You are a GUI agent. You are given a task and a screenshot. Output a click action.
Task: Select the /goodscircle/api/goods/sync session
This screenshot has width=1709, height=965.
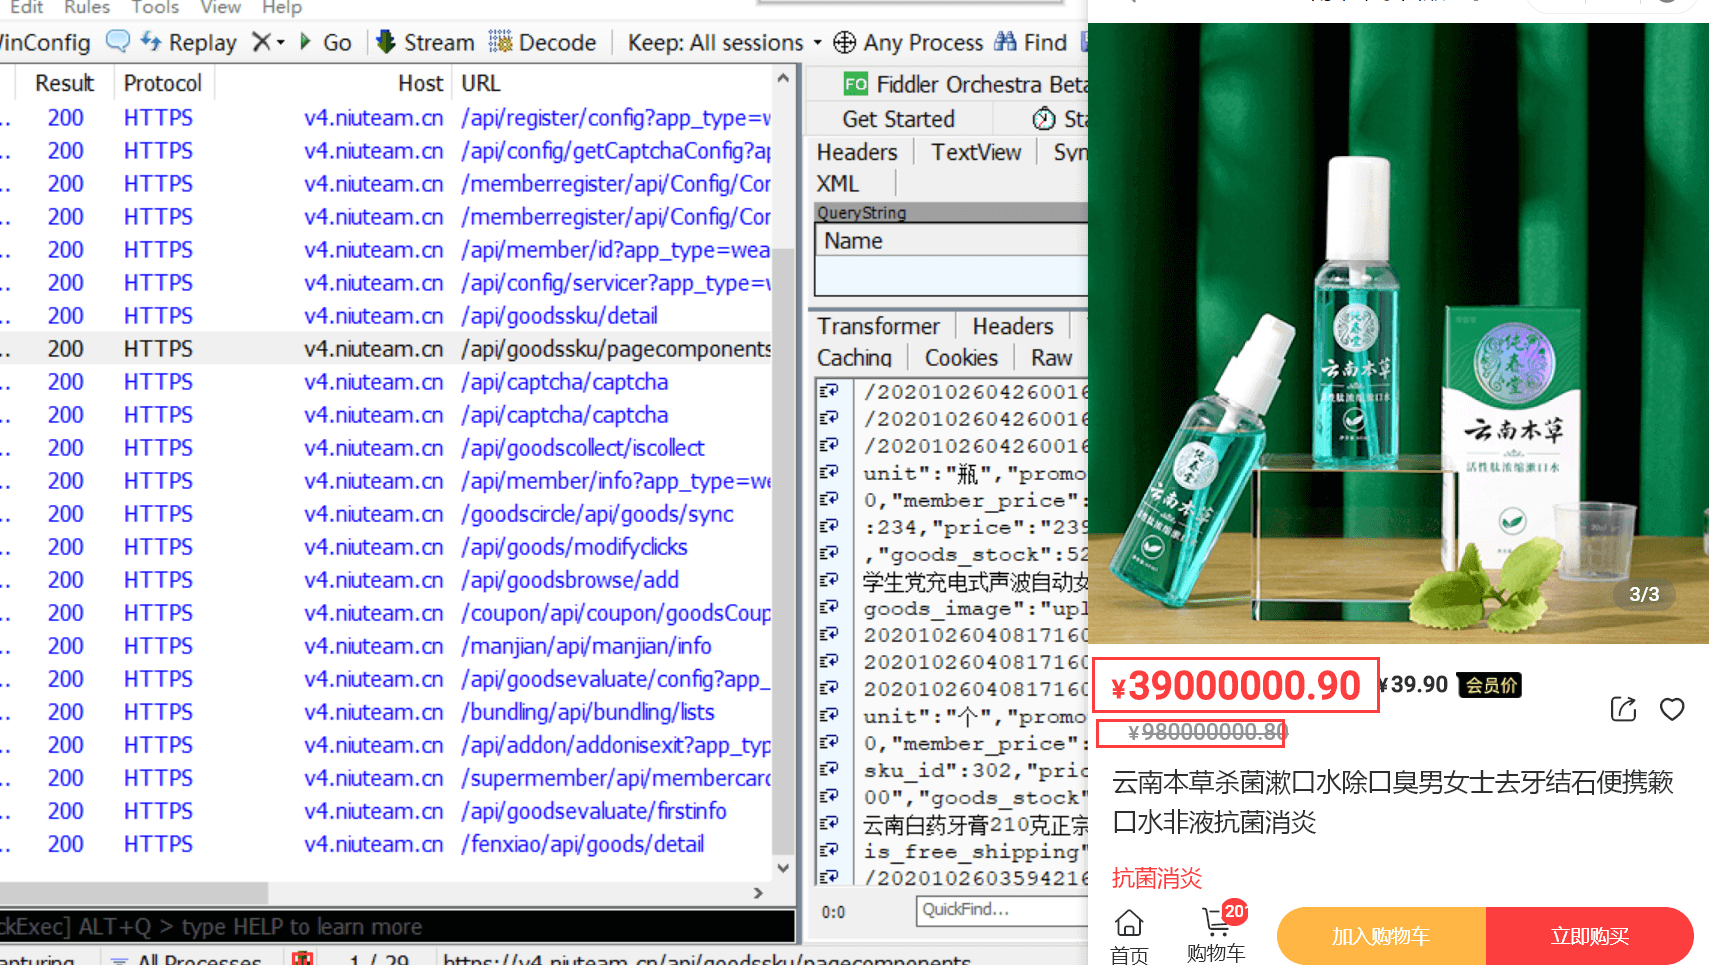click(386, 514)
